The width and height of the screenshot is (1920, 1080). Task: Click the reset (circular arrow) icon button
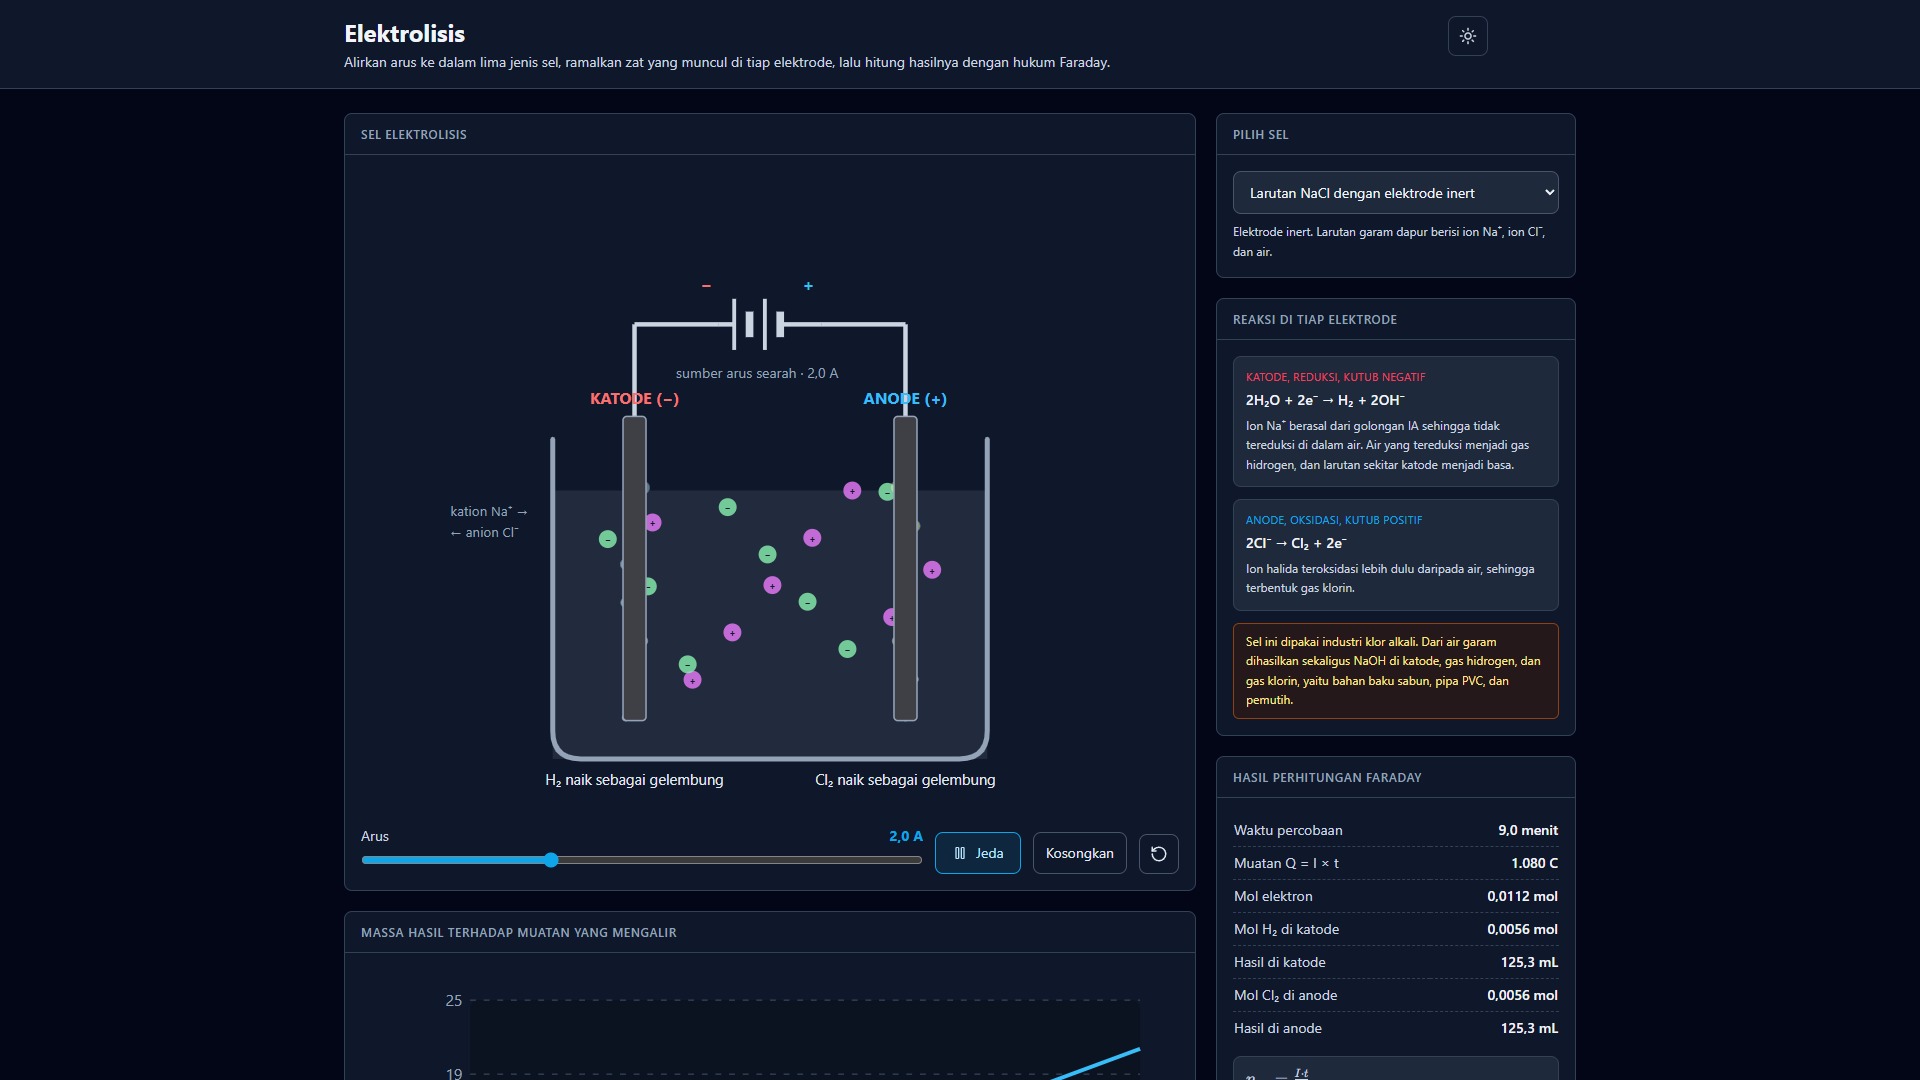click(1158, 854)
